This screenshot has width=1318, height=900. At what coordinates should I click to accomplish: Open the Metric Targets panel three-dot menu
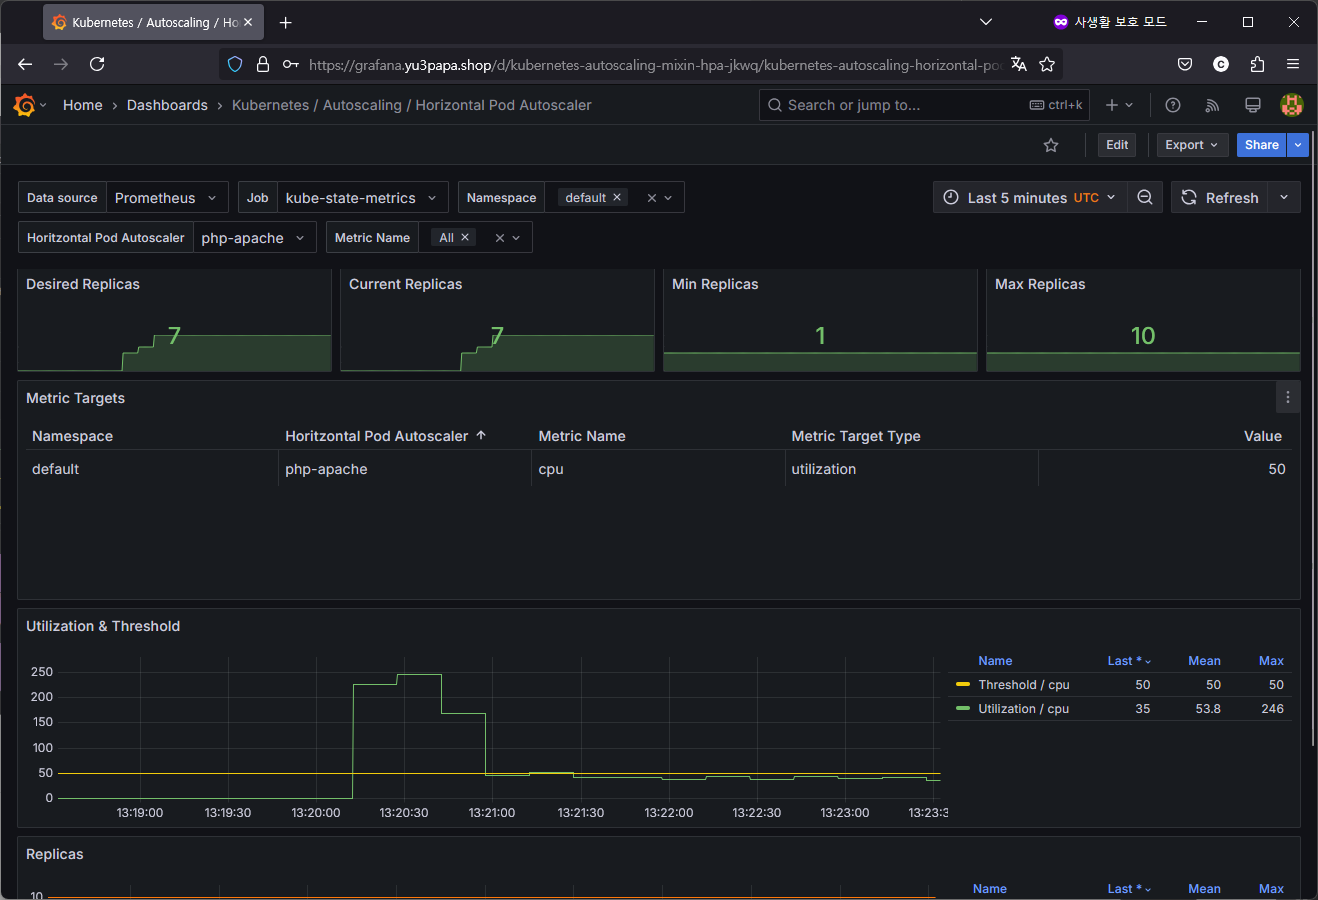coord(1288,398)
